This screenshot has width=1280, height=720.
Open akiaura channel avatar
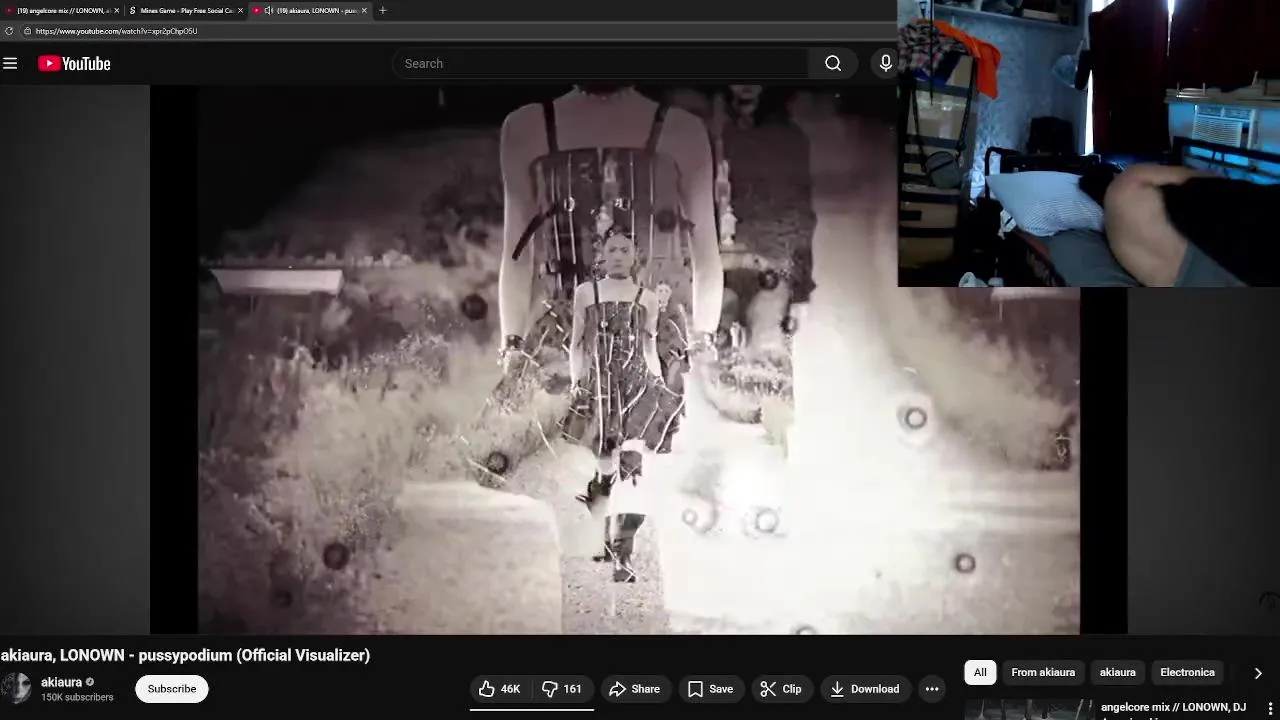(16, 689)
